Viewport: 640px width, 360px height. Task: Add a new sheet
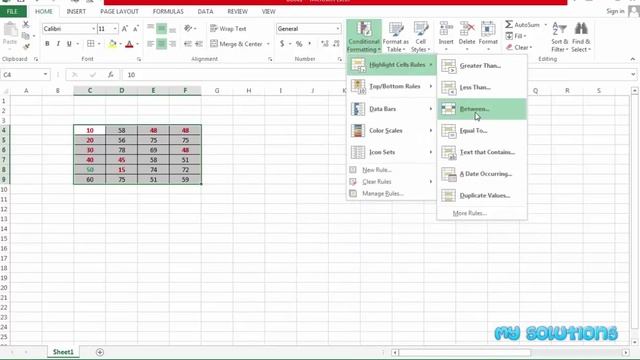[x=100, y=352]
